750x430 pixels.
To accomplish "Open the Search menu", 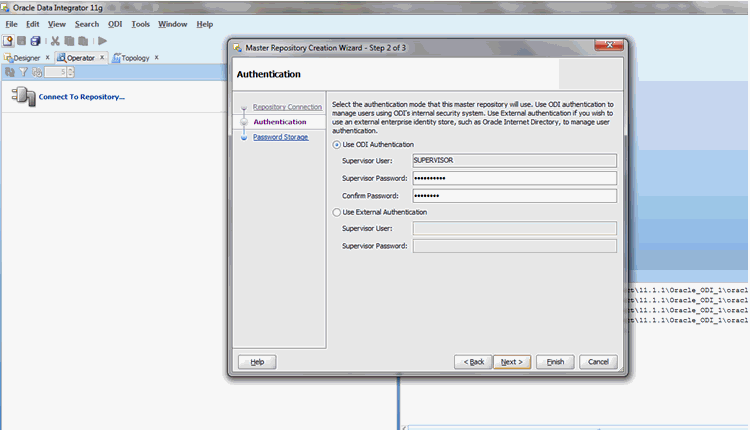I will [87, 24].
